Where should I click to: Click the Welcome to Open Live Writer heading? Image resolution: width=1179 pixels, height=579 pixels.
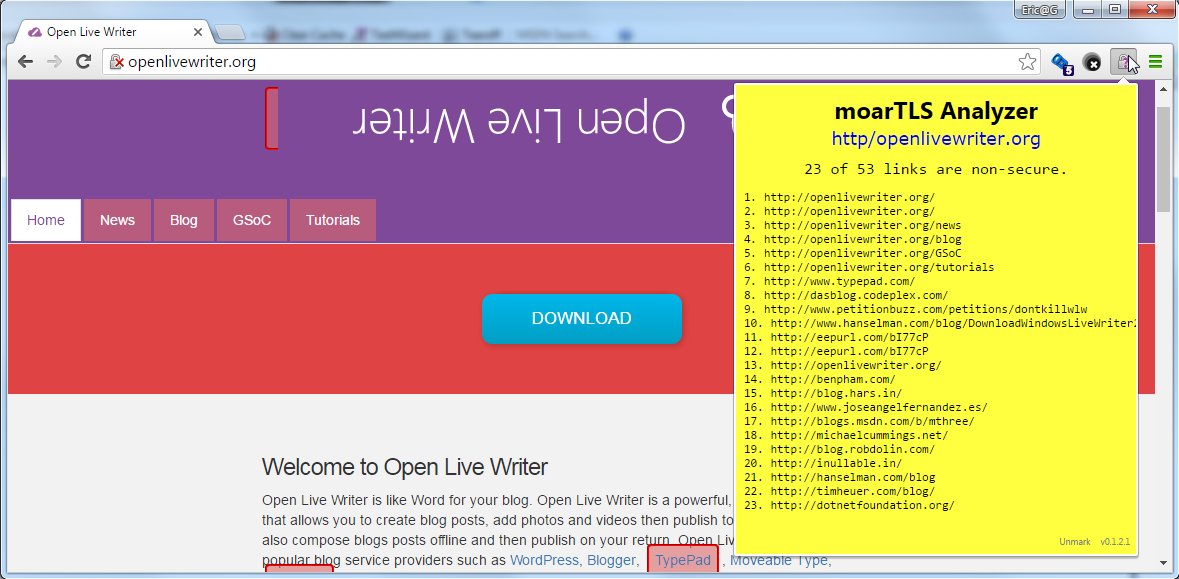(x=405, y=467)
